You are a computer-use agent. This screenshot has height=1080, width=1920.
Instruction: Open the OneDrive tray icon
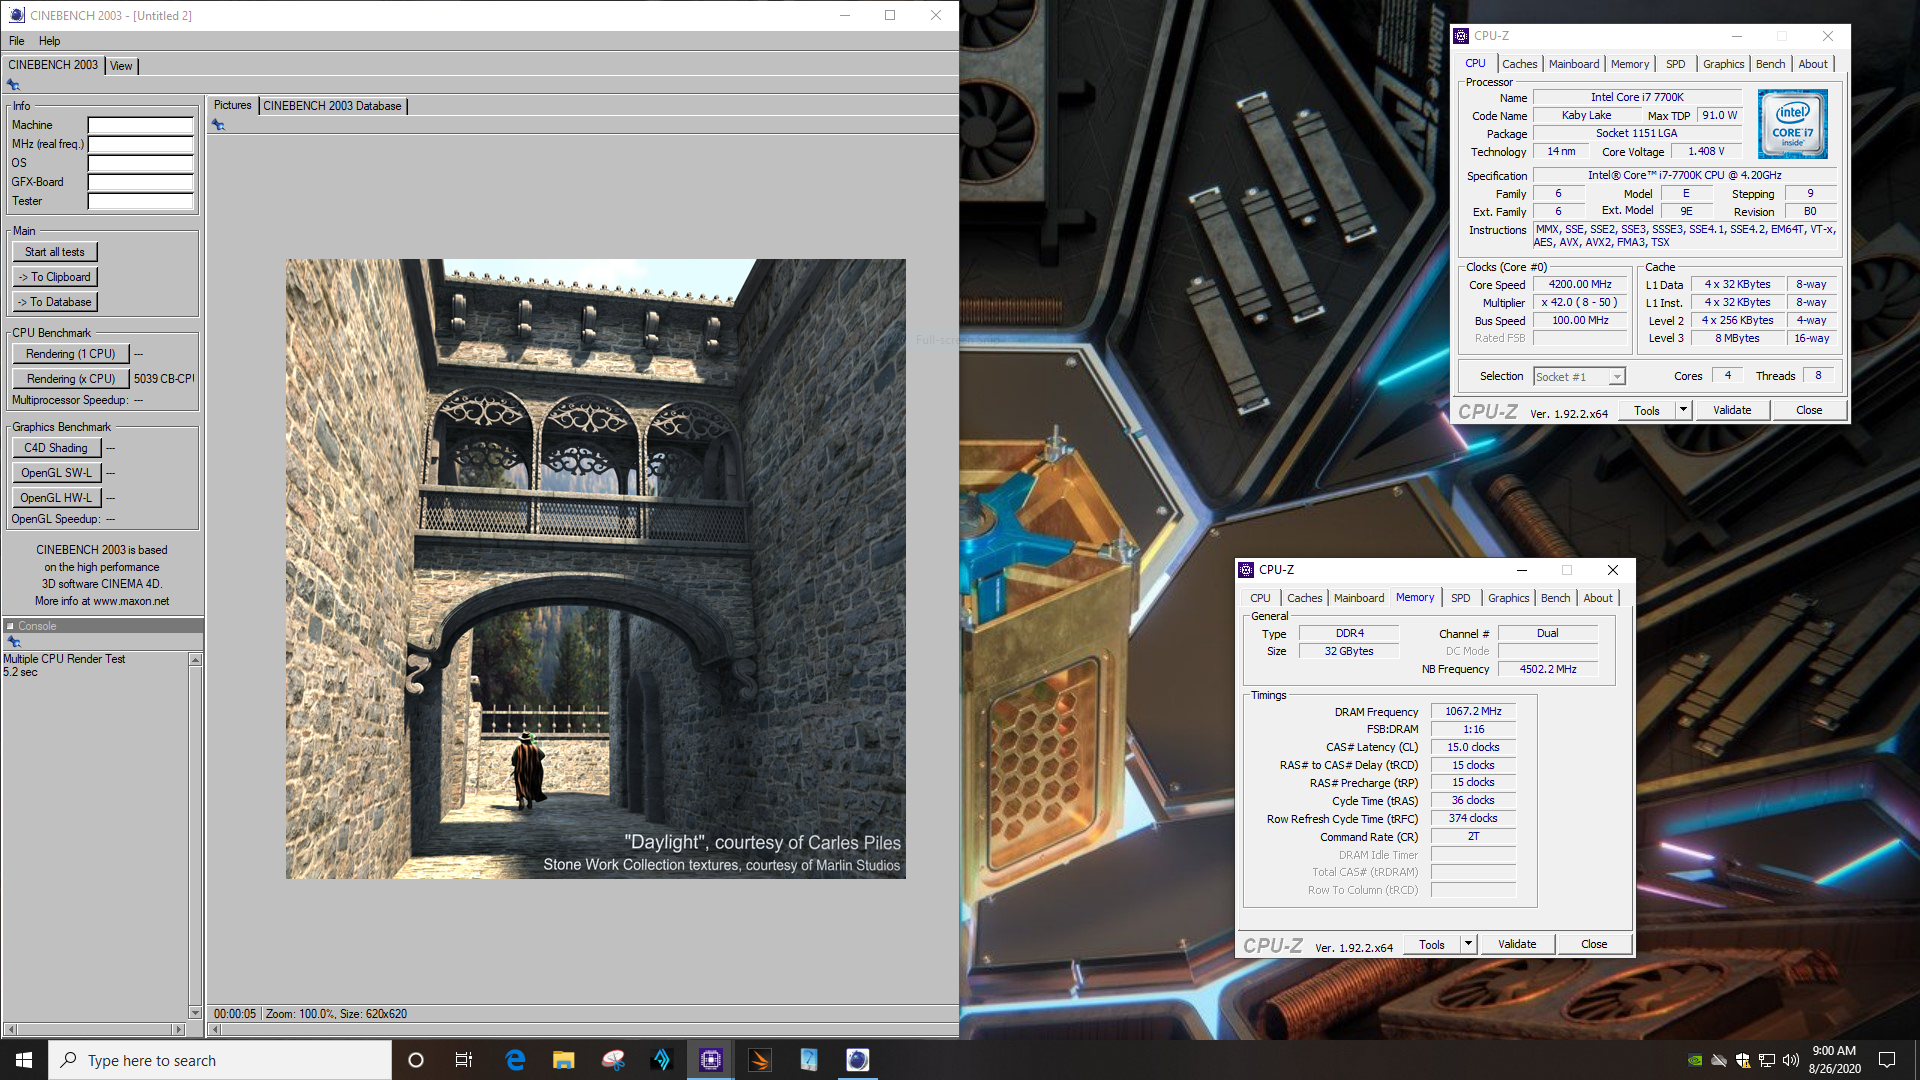1719,1060
